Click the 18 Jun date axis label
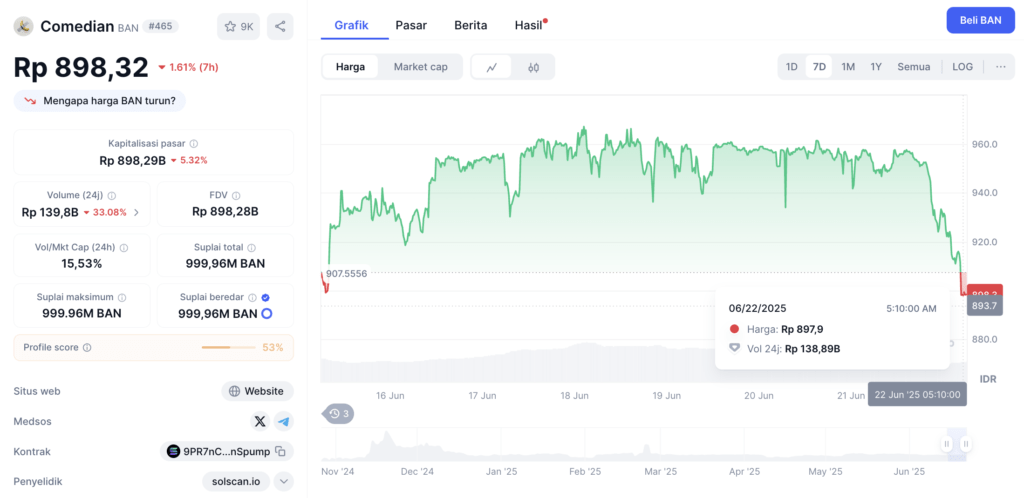Screen dimensions: 1024x498 (x=575, y=396)
